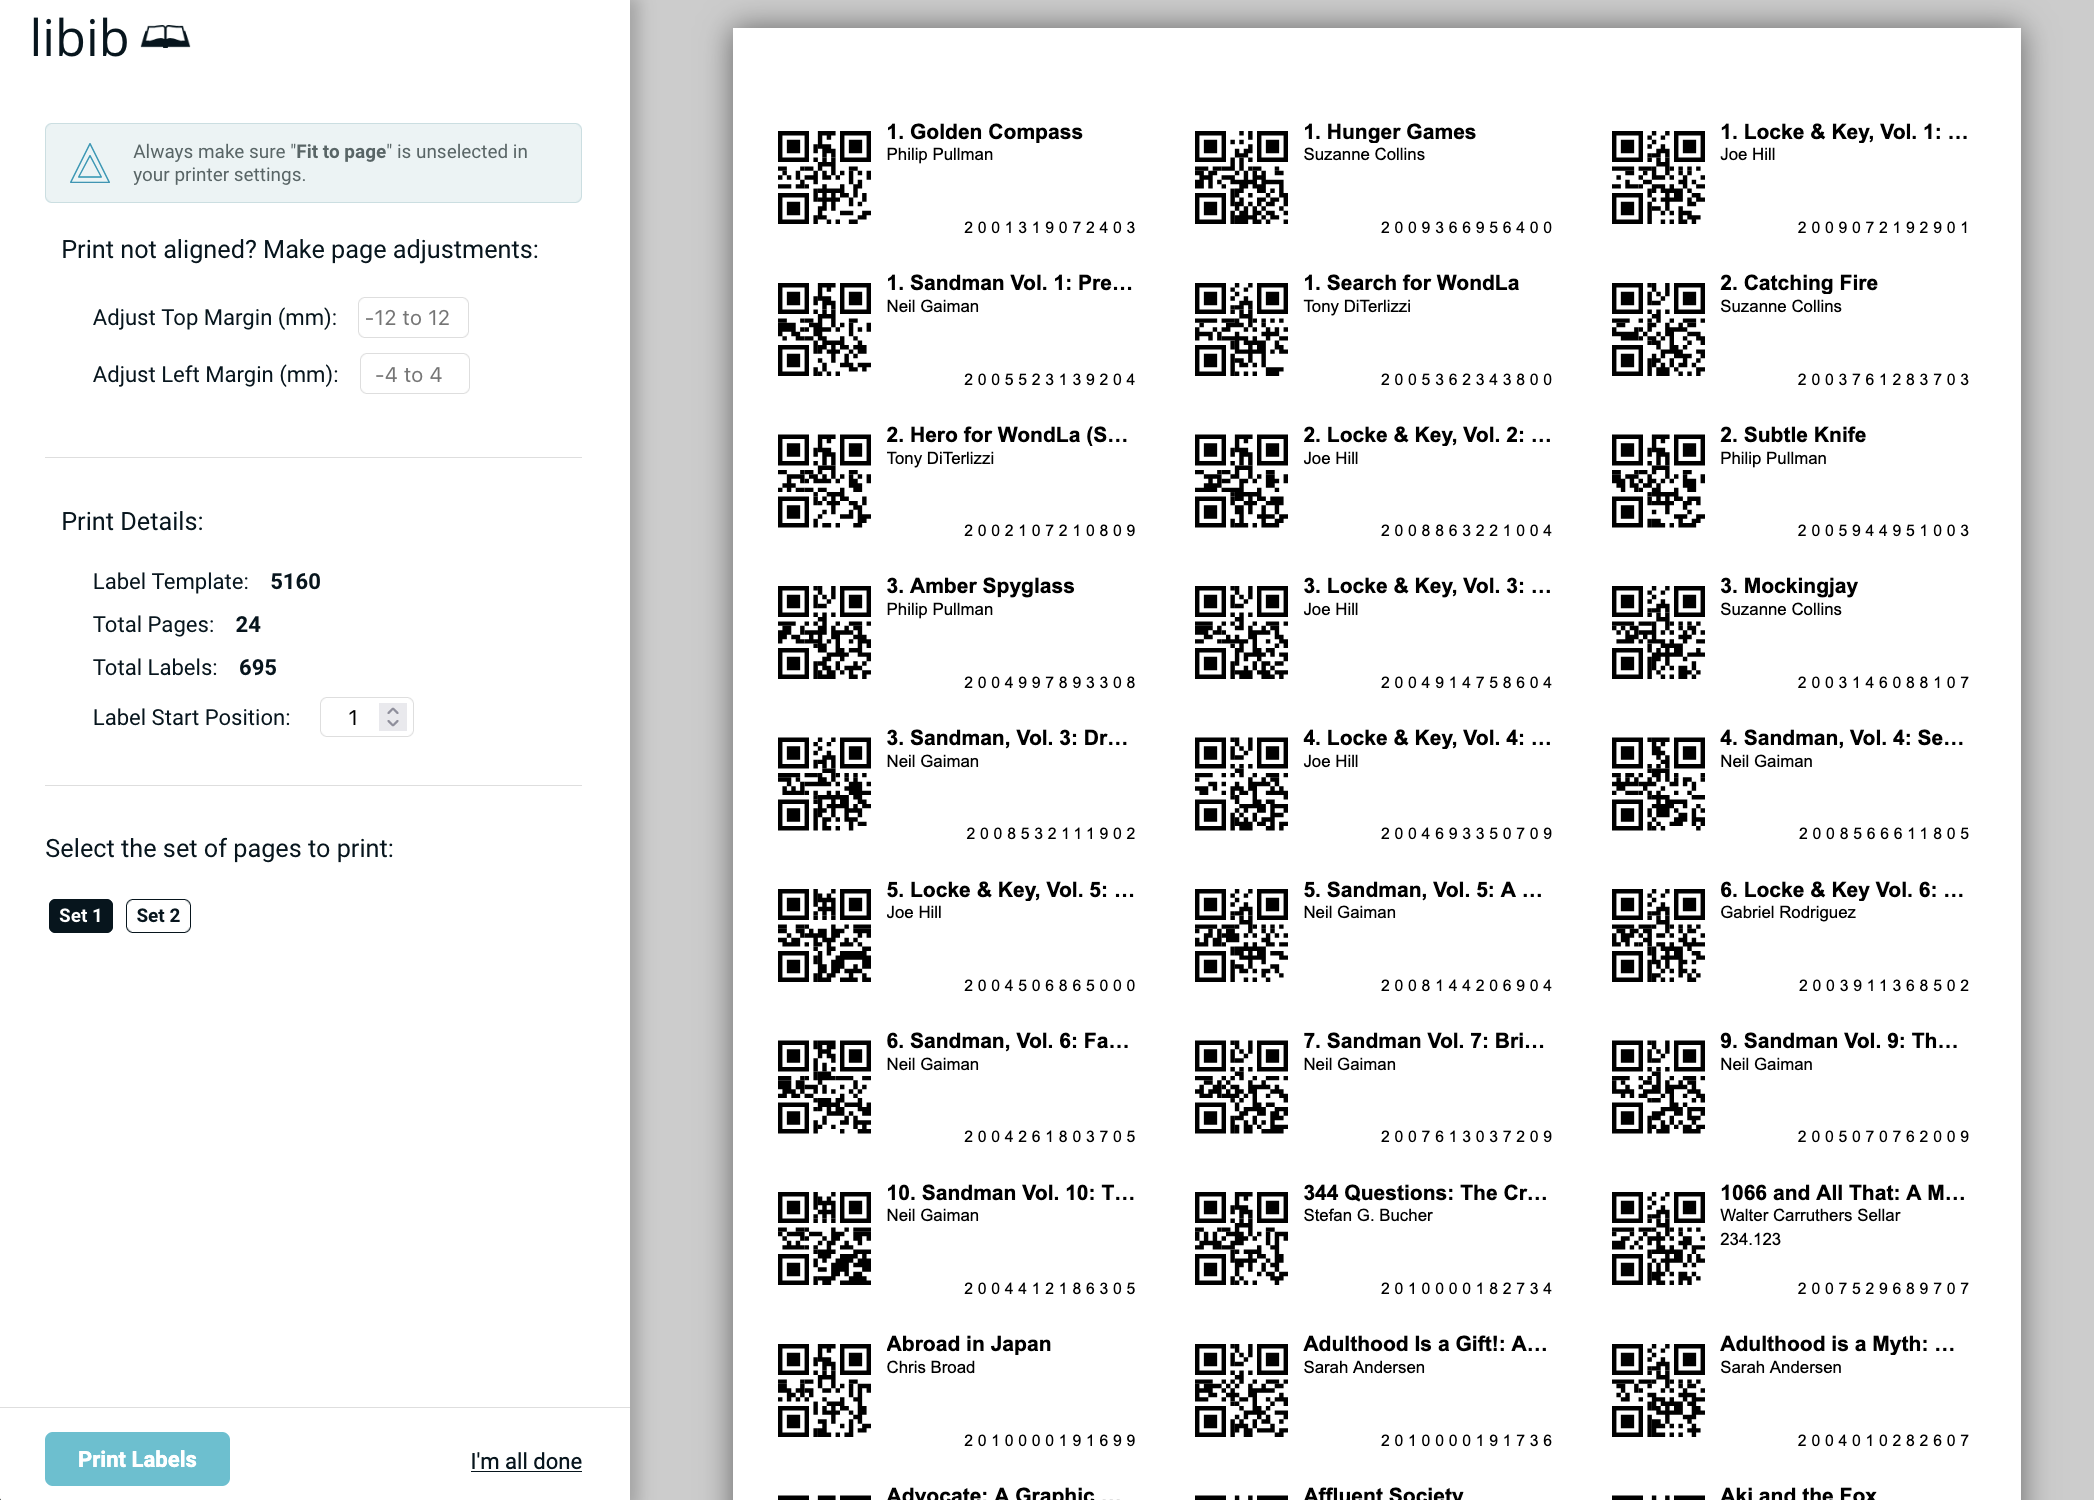The image size is (2094, 1500).
Task: Click the Catching Fire QR code
Action: (x=1657, y=328)
